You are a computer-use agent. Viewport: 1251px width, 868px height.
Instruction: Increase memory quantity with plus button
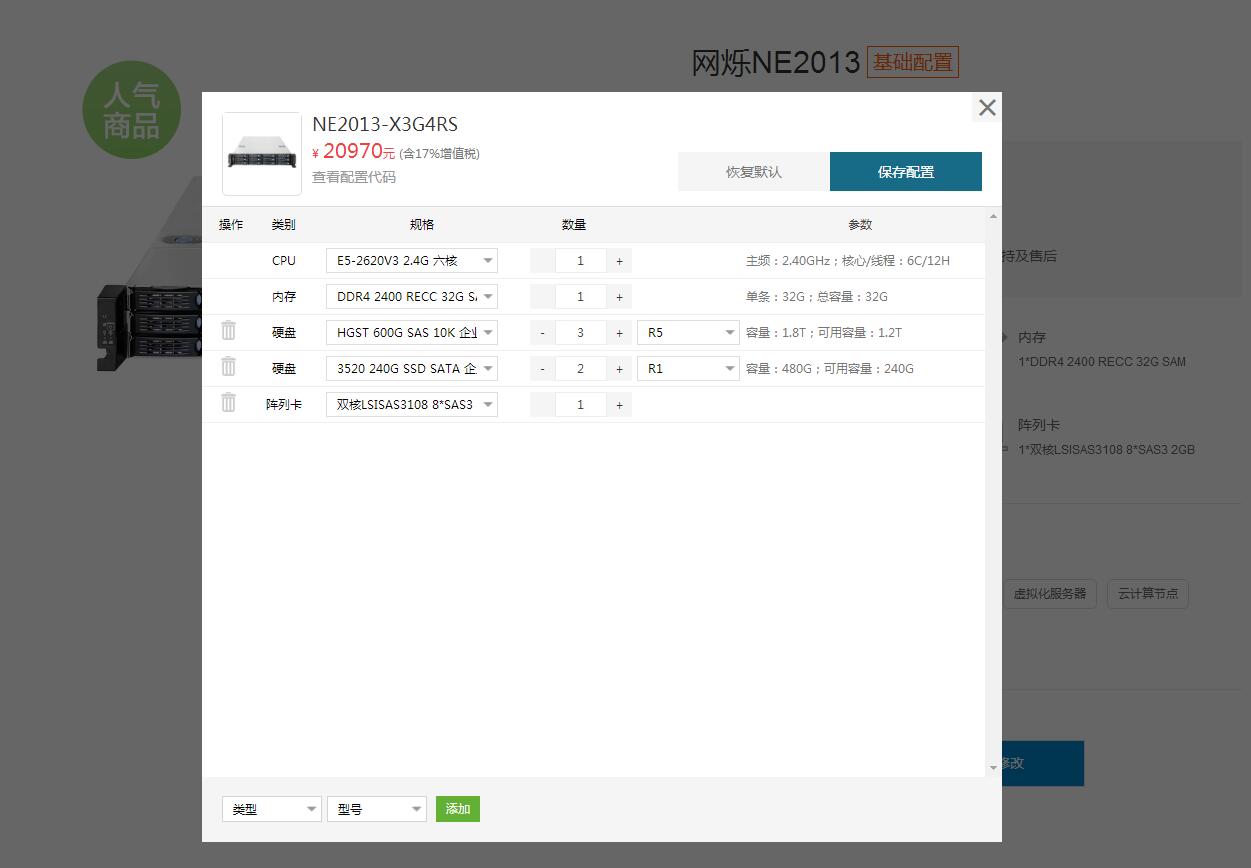[619, 297]
